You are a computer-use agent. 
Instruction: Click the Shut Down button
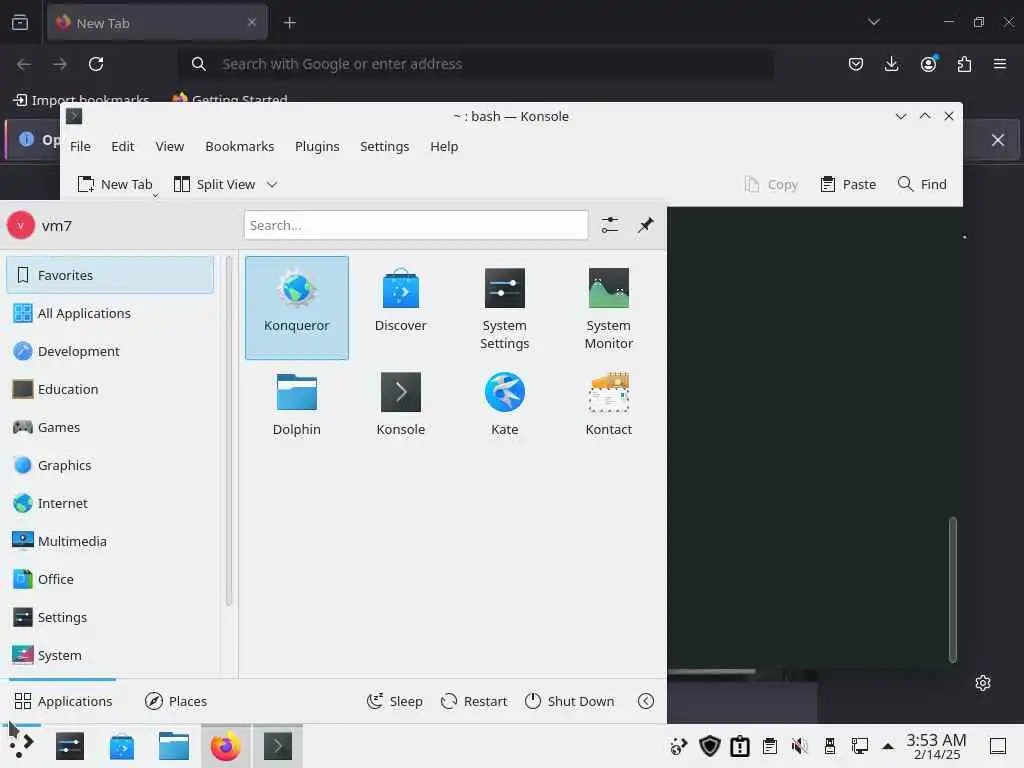(569, 701)
